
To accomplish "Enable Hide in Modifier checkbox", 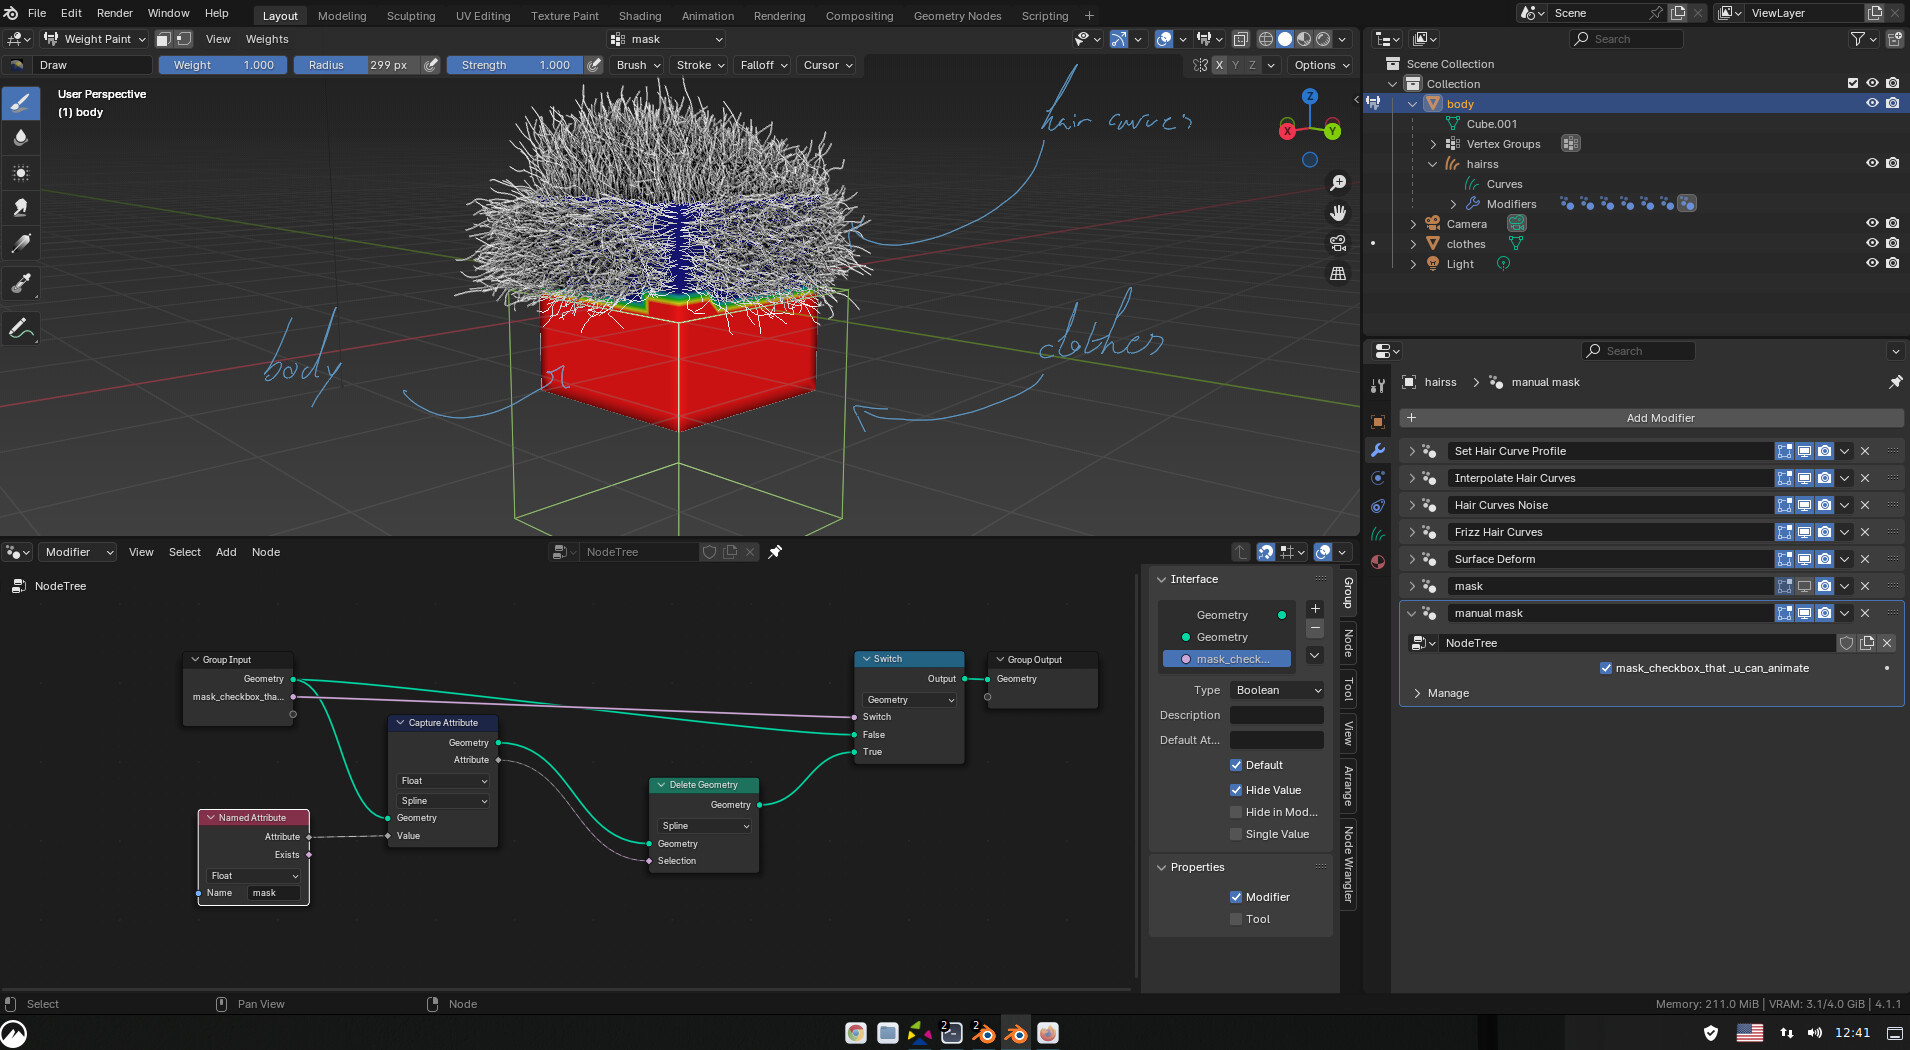I will pyautogui.click(x=1236, y=812).
